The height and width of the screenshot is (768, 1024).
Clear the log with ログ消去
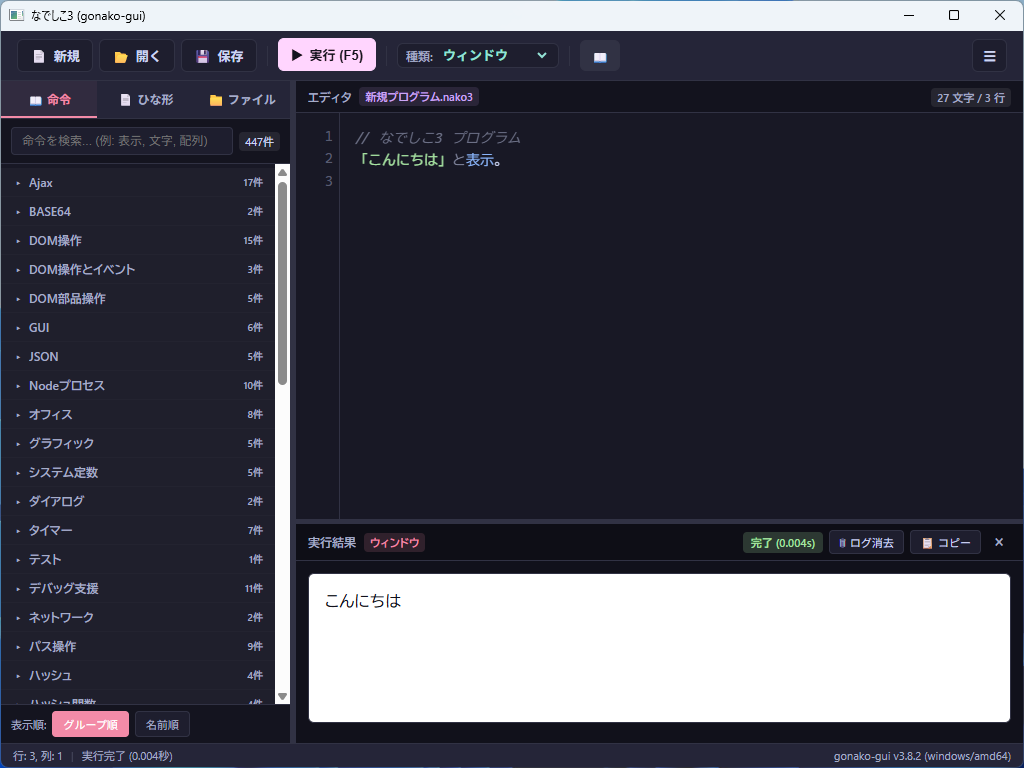[866, 543]
